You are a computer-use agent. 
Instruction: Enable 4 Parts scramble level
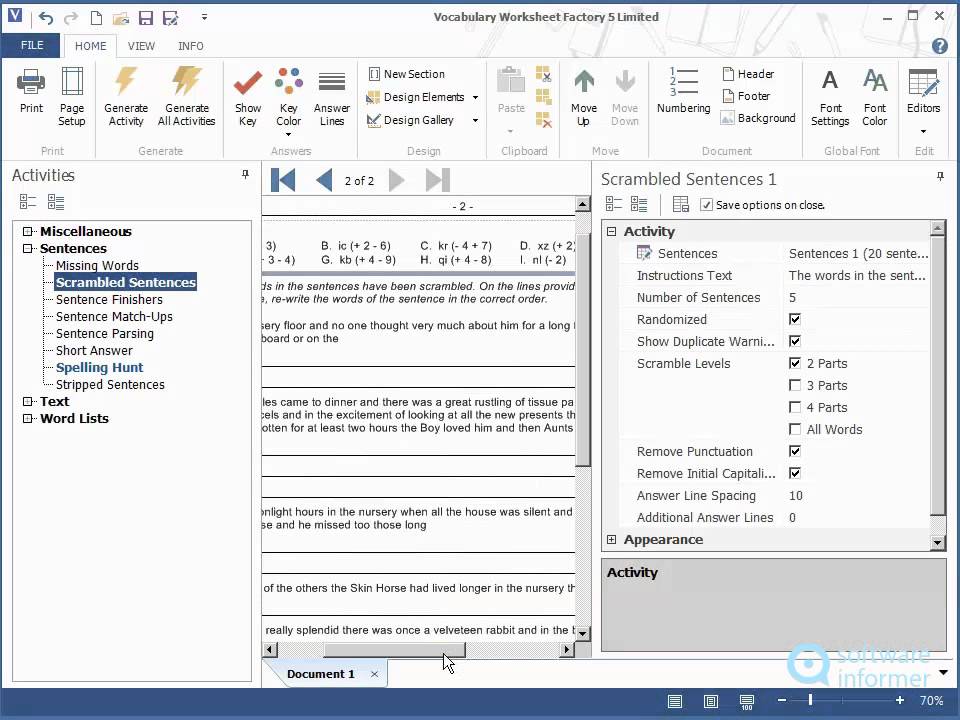[x=795, y=407]
